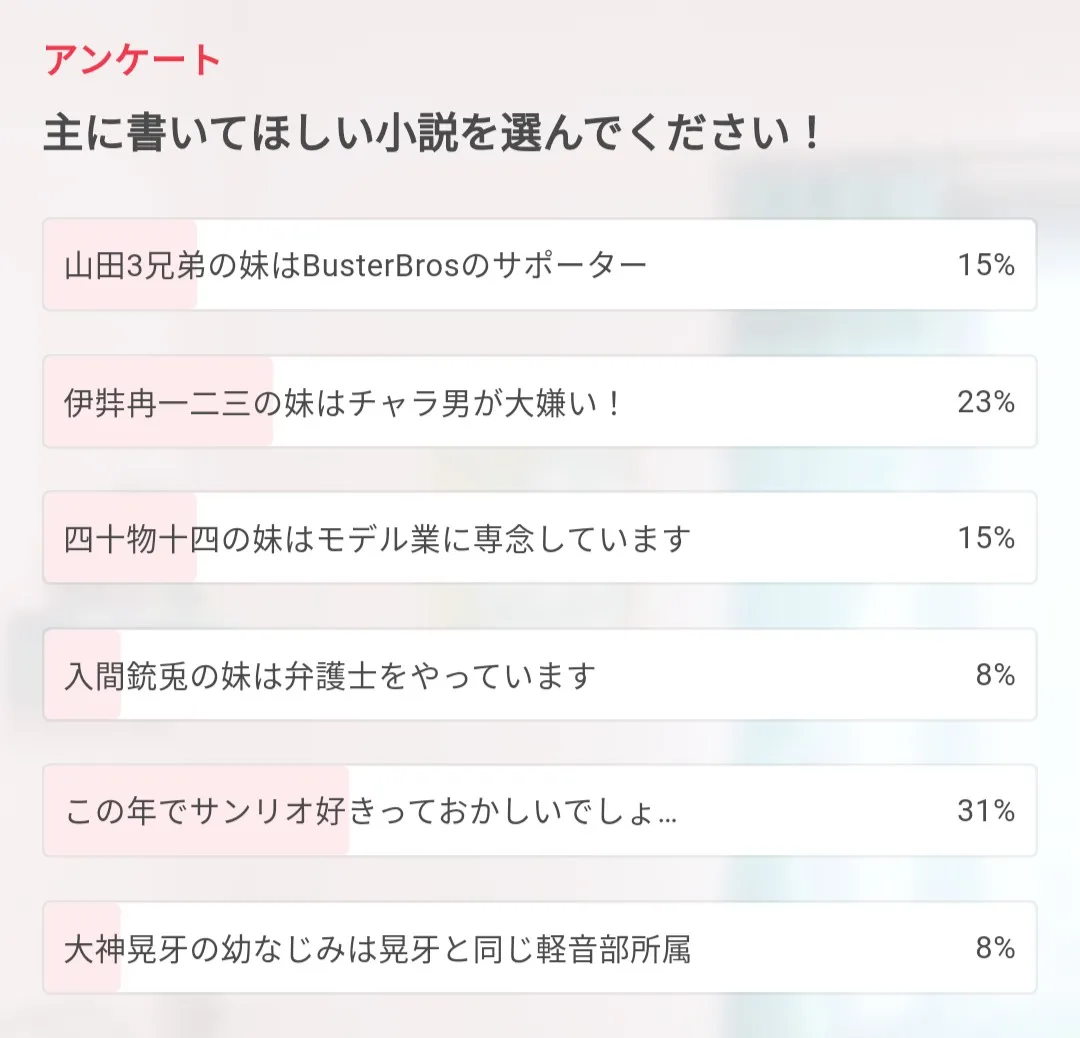Click the アンケート label at the top
The width and height of the screenshot is (1080, 1038).
coord(132,61)
